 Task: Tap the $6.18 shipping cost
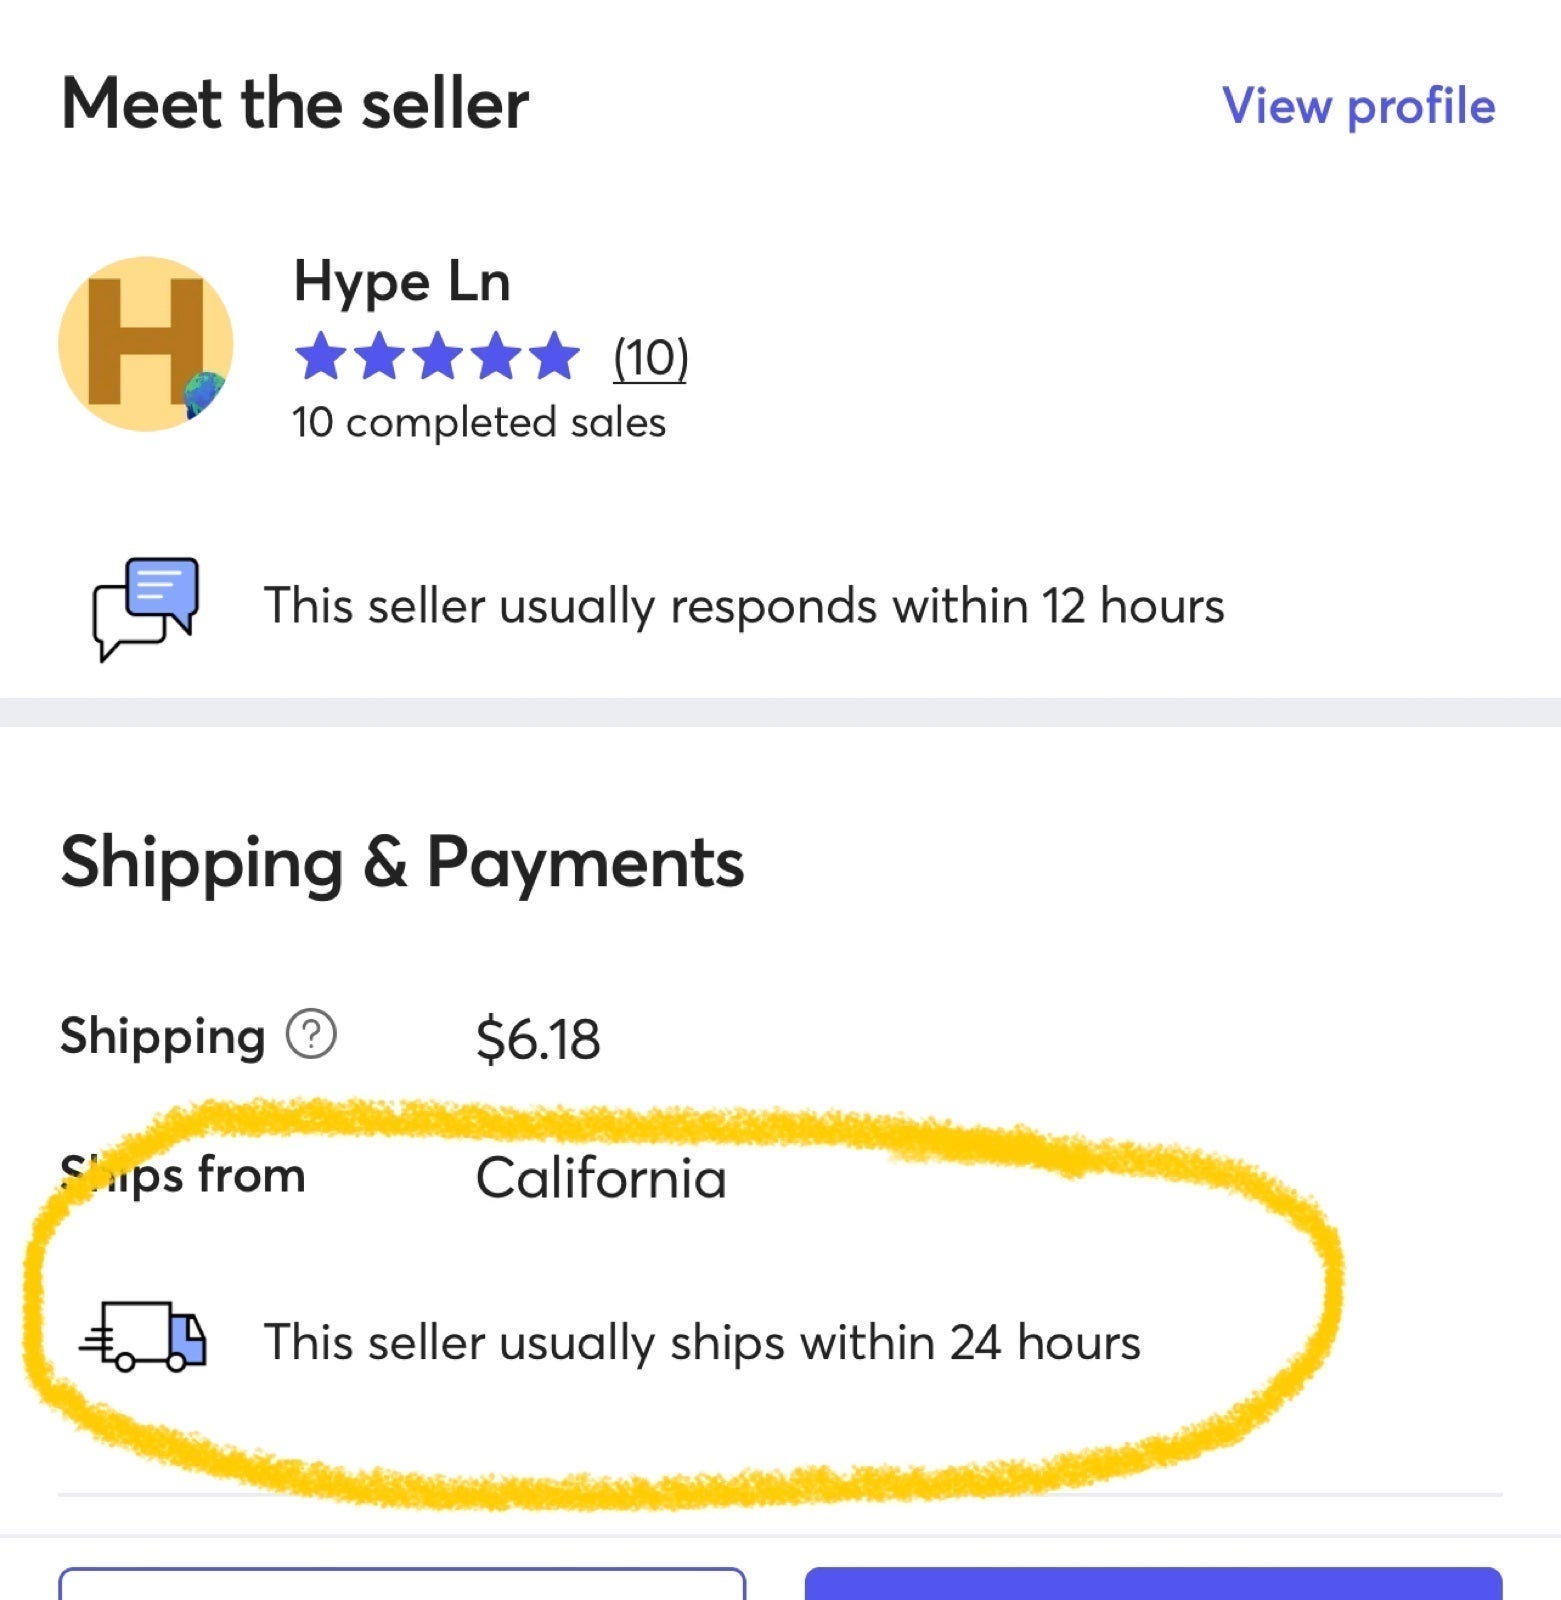(538, 1038)
